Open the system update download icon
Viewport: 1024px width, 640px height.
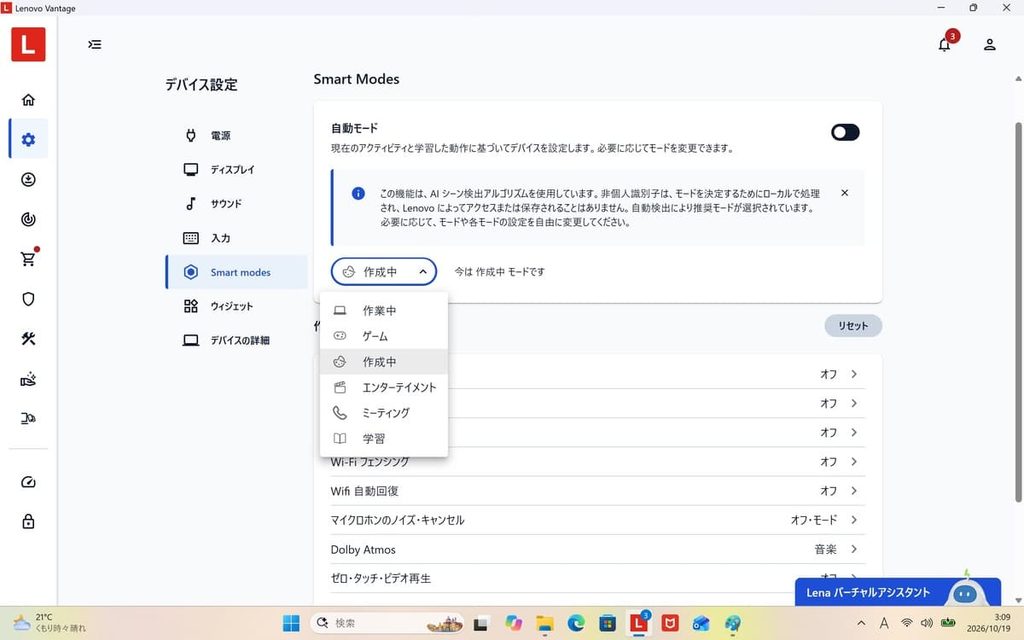(28, 180)
